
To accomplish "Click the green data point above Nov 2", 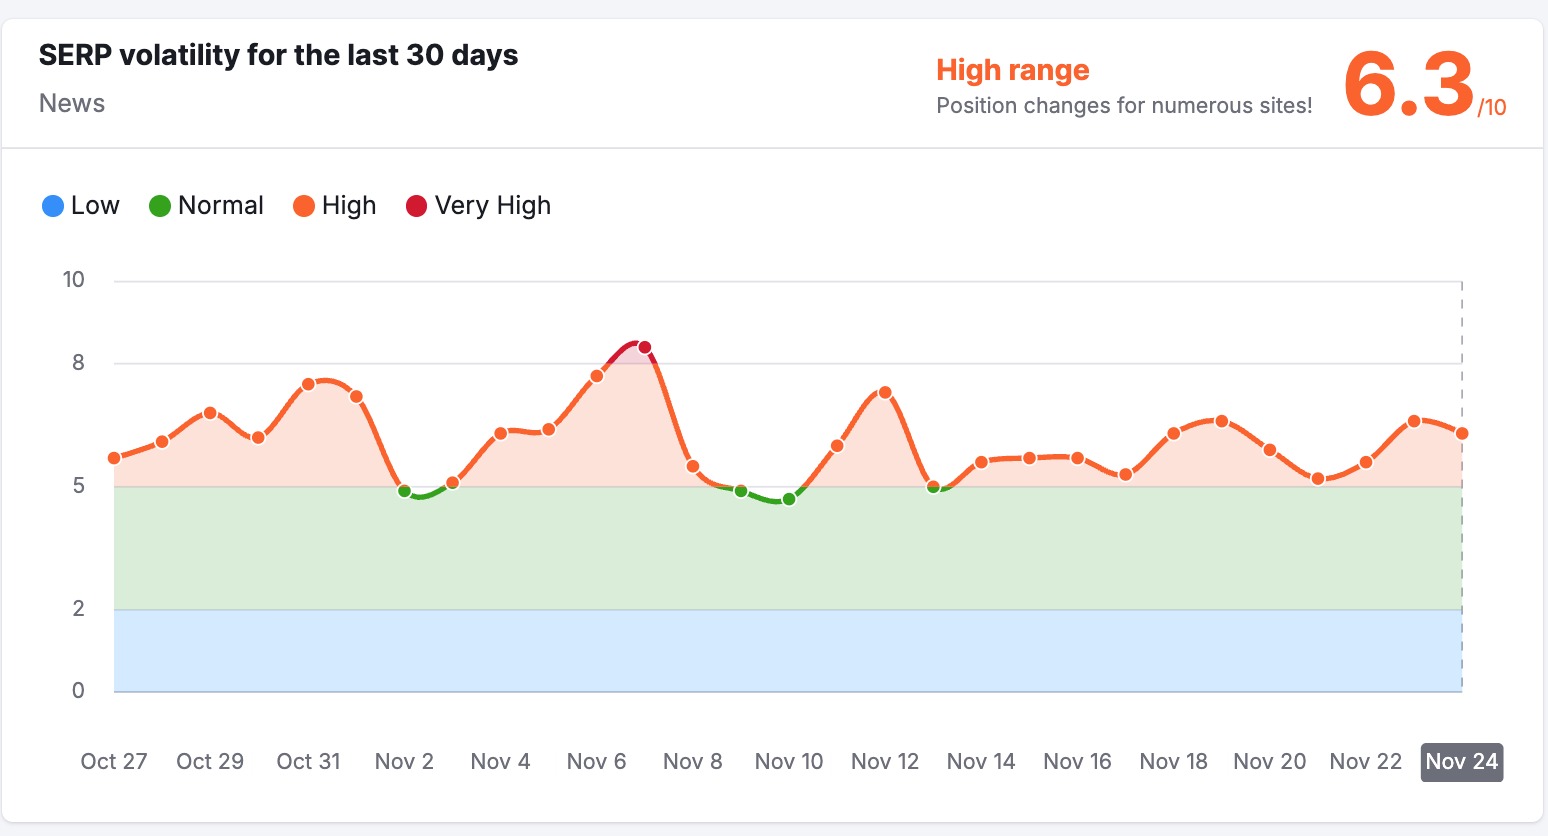I will [405, 491].
